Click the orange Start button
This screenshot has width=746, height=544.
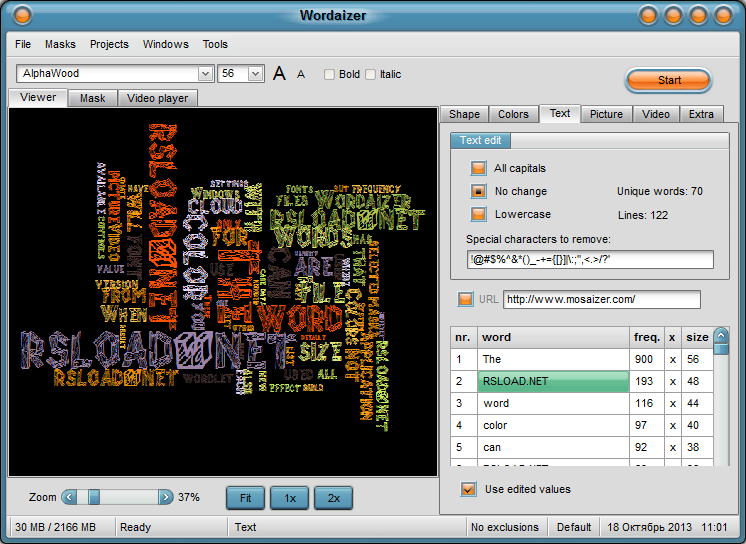point(668,80)
